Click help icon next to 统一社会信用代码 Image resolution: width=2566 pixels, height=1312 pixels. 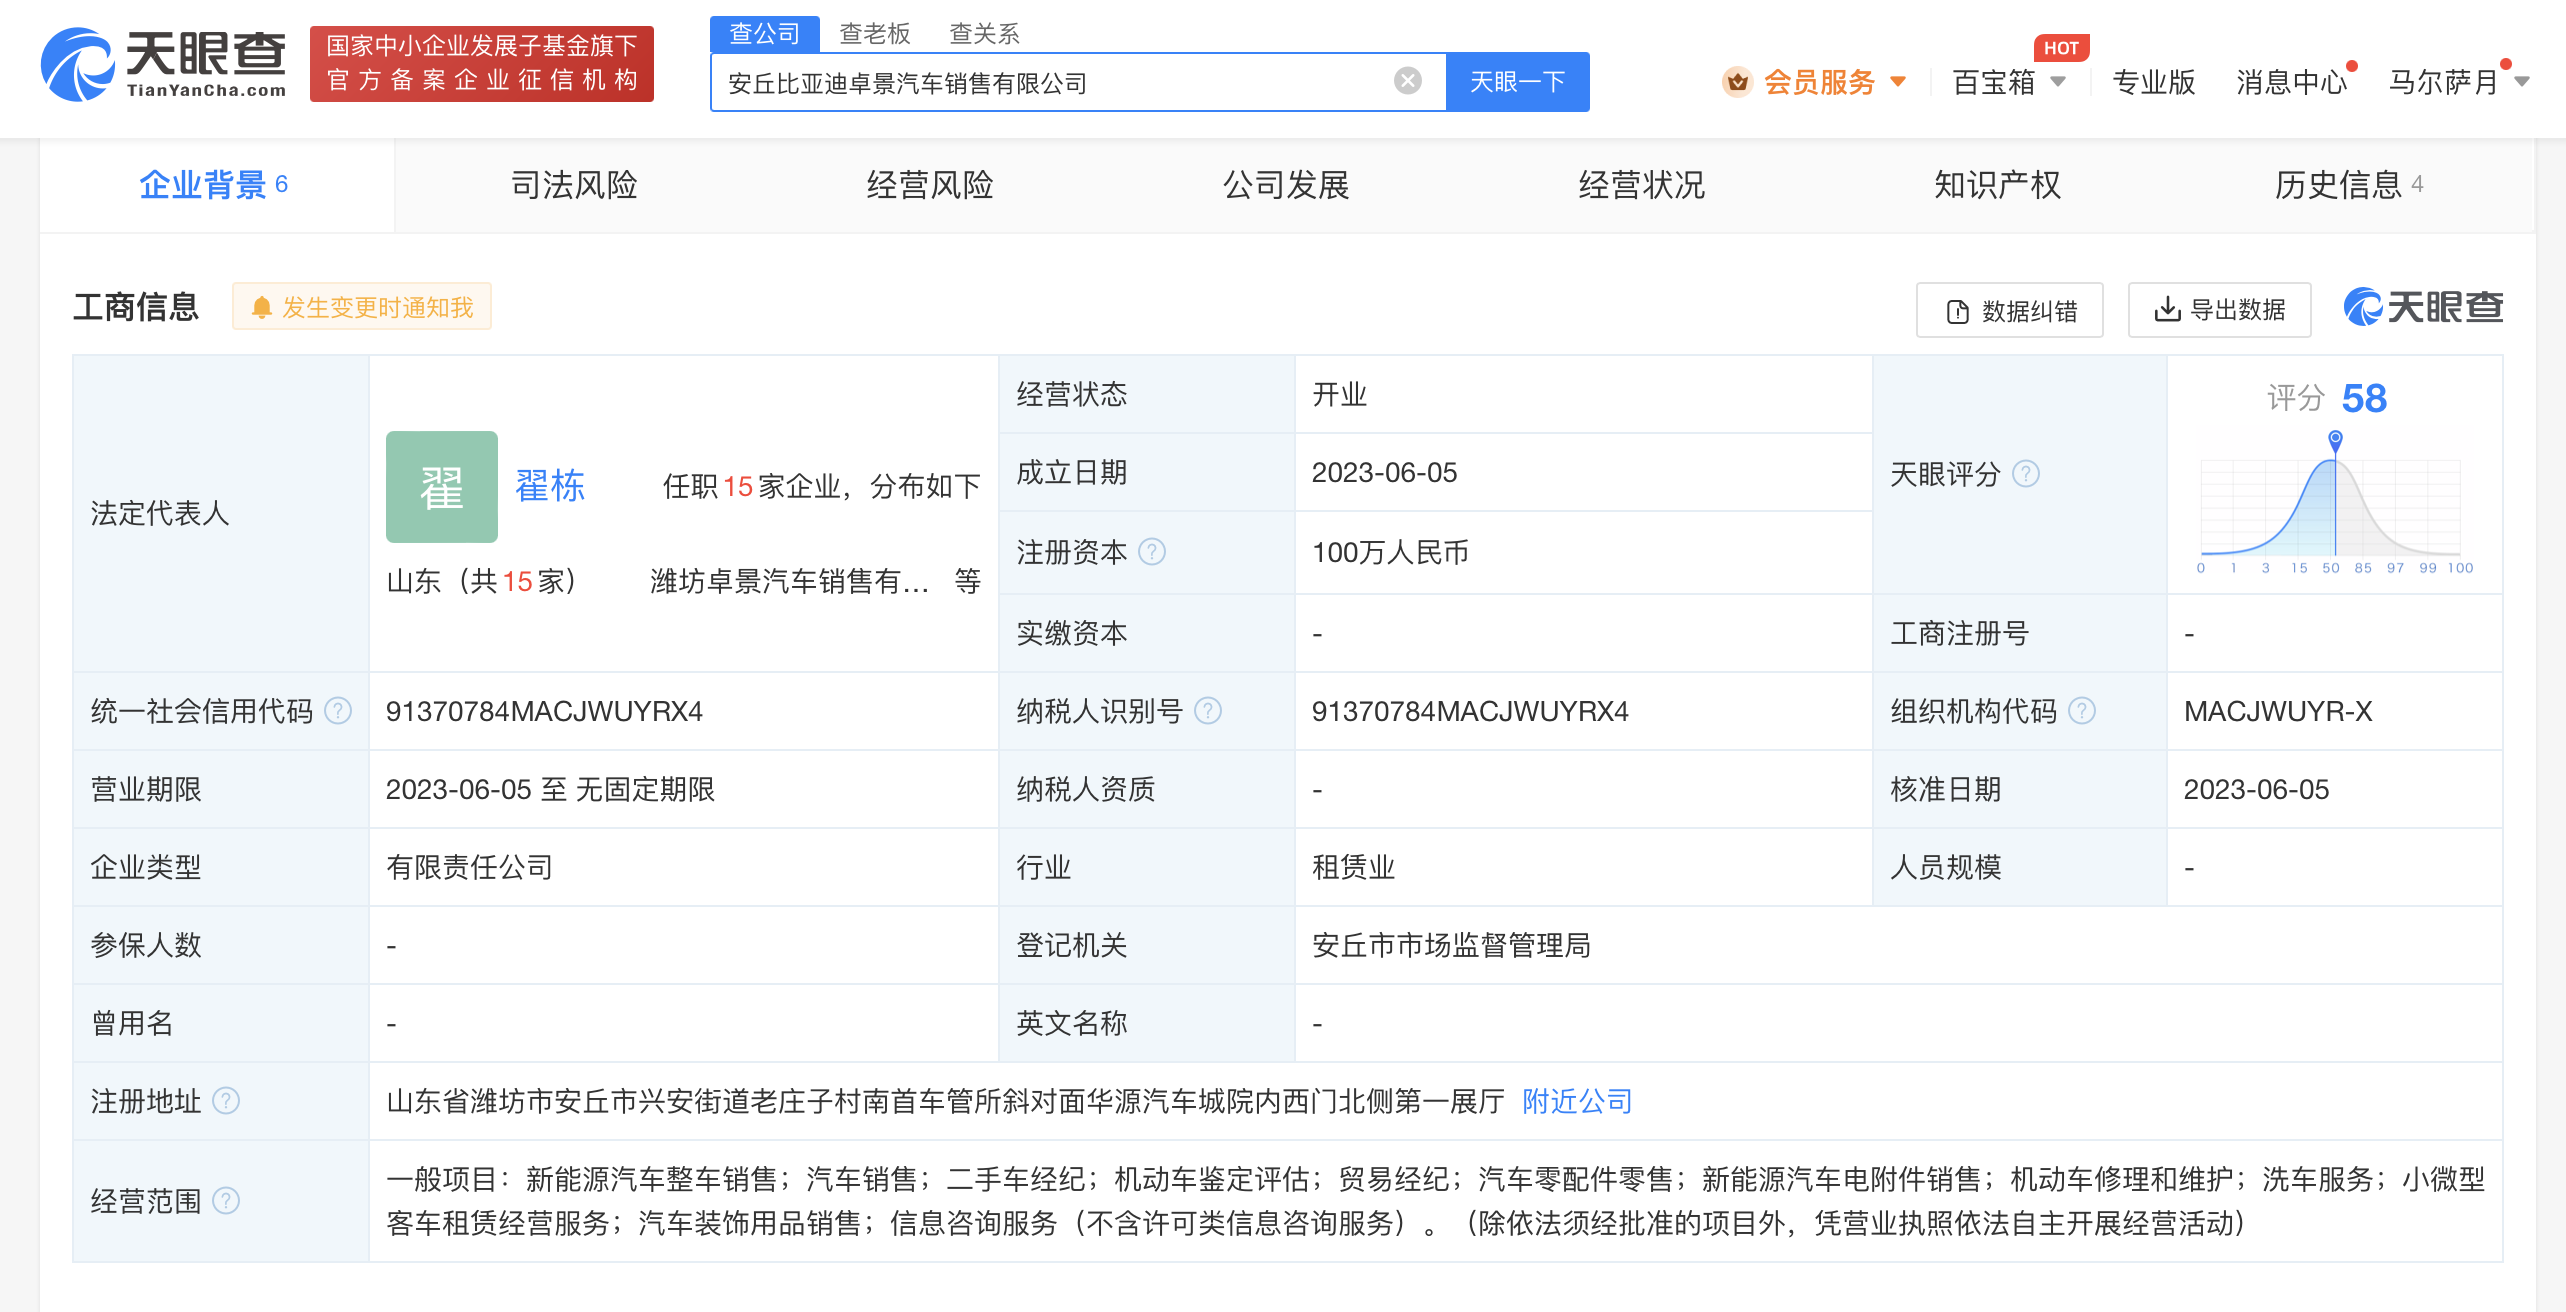click(x=339, y=711)
